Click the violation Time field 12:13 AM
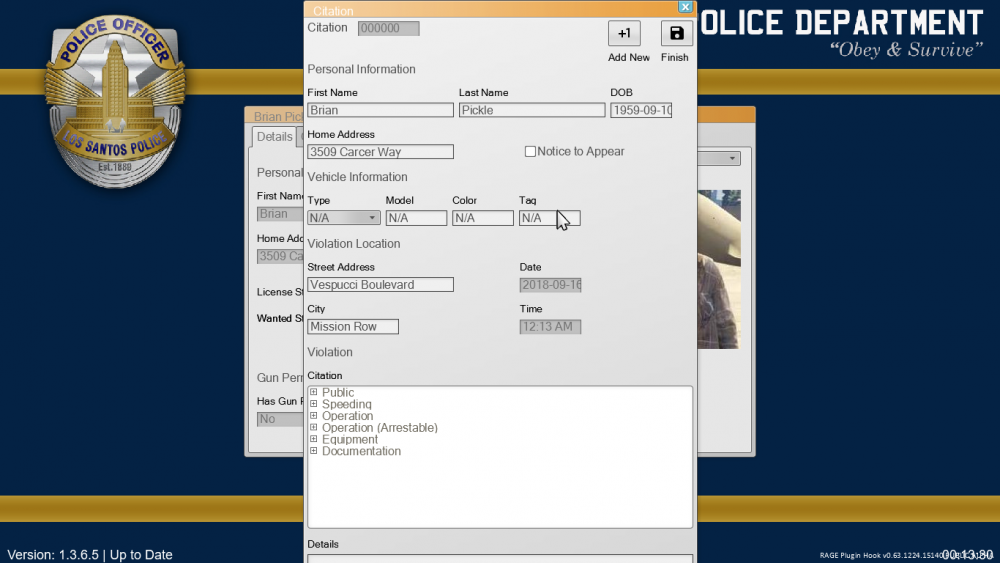Image resolution: width=1000 pixels, height=563 pixels. 550,326
